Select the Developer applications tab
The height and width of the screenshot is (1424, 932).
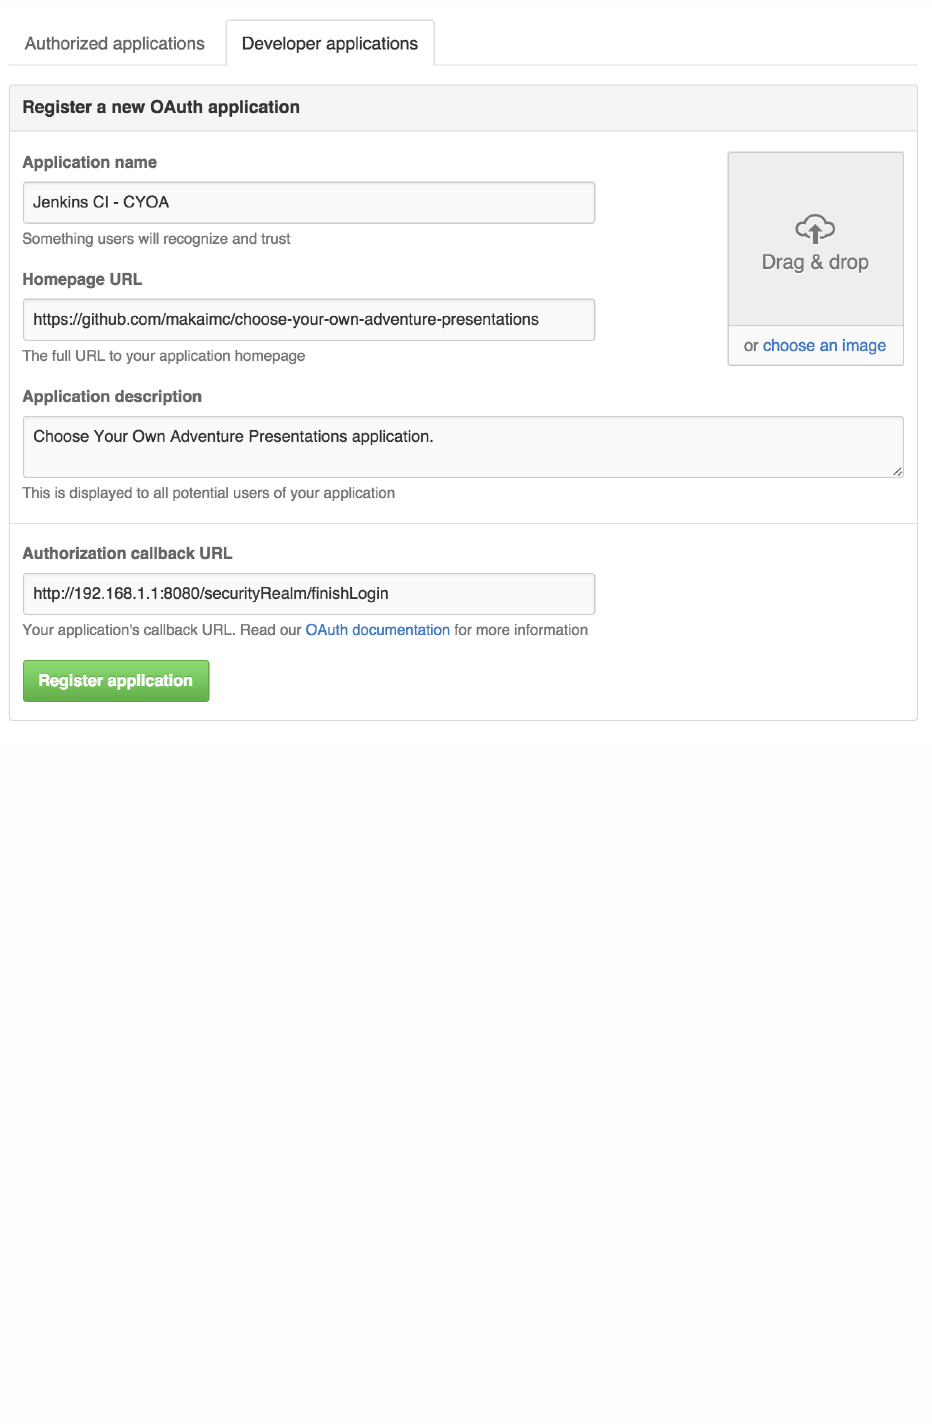pyautogui.click(x=330, y=44)
